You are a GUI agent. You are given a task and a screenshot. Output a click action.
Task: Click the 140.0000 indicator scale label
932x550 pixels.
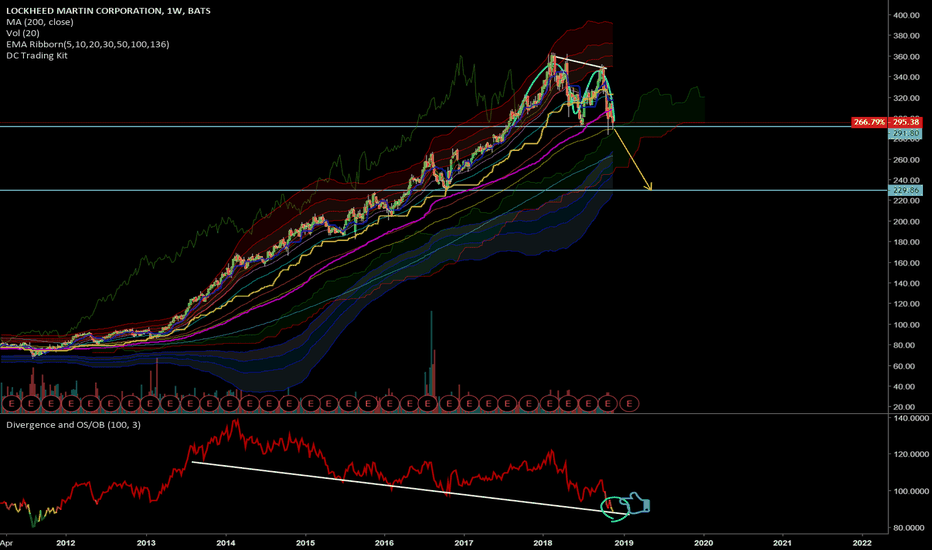pos(909,418)
